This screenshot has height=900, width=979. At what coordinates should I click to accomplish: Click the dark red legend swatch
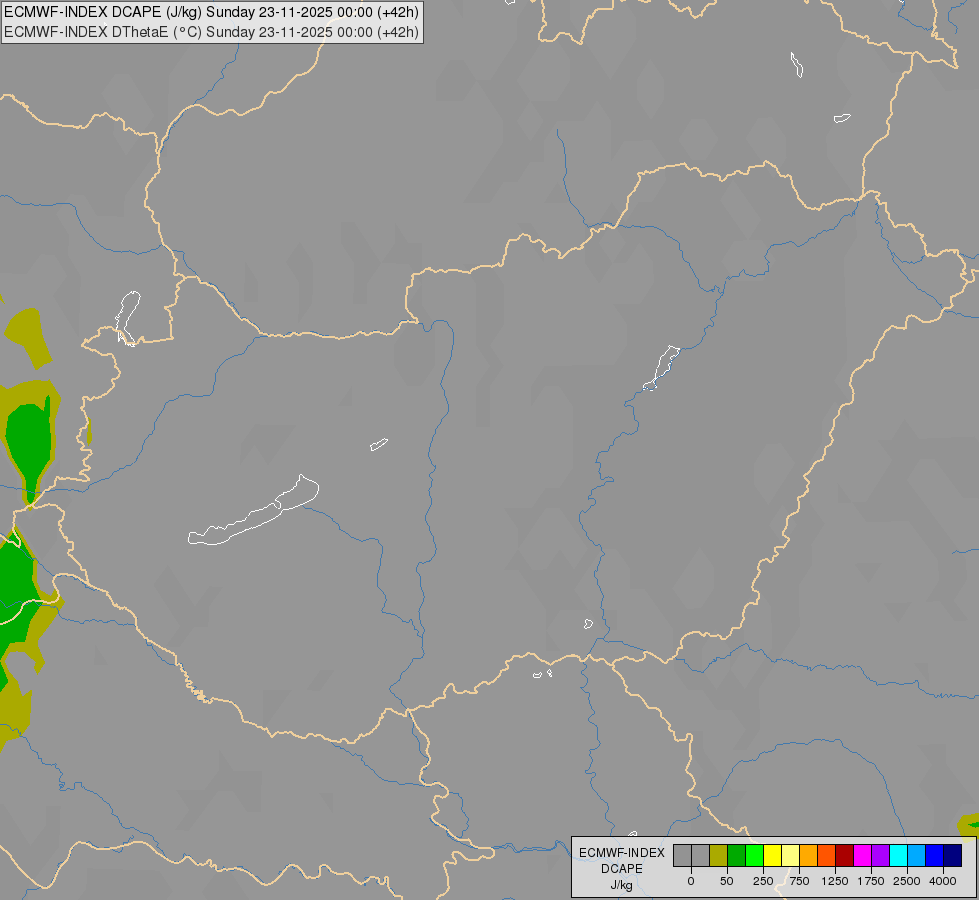(845, 856)
